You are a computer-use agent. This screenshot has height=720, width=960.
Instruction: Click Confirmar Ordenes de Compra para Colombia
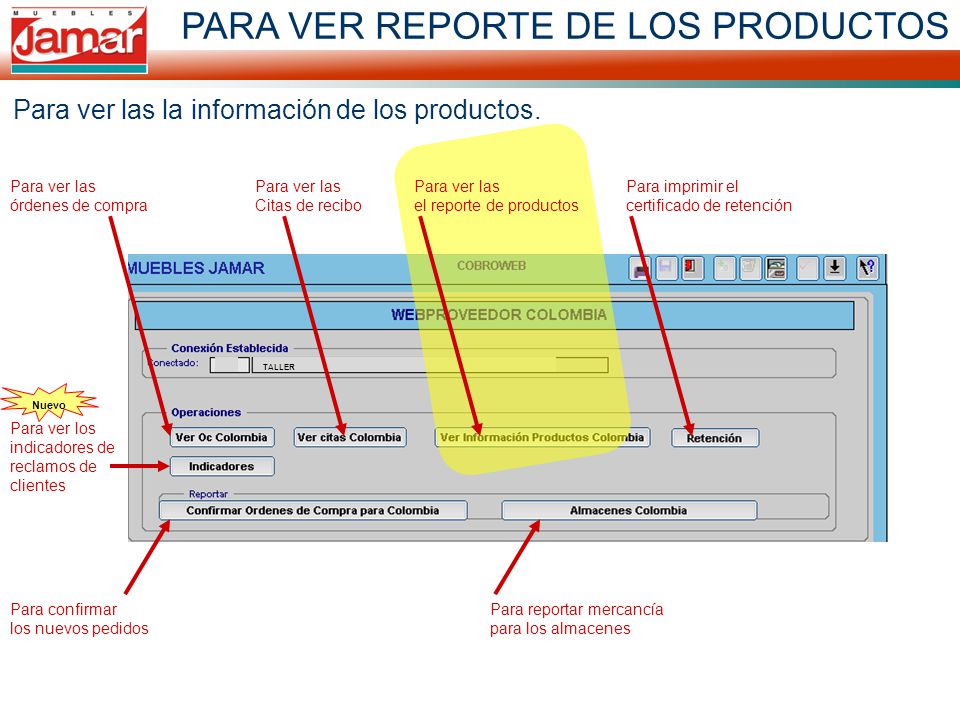pos(313,511)
